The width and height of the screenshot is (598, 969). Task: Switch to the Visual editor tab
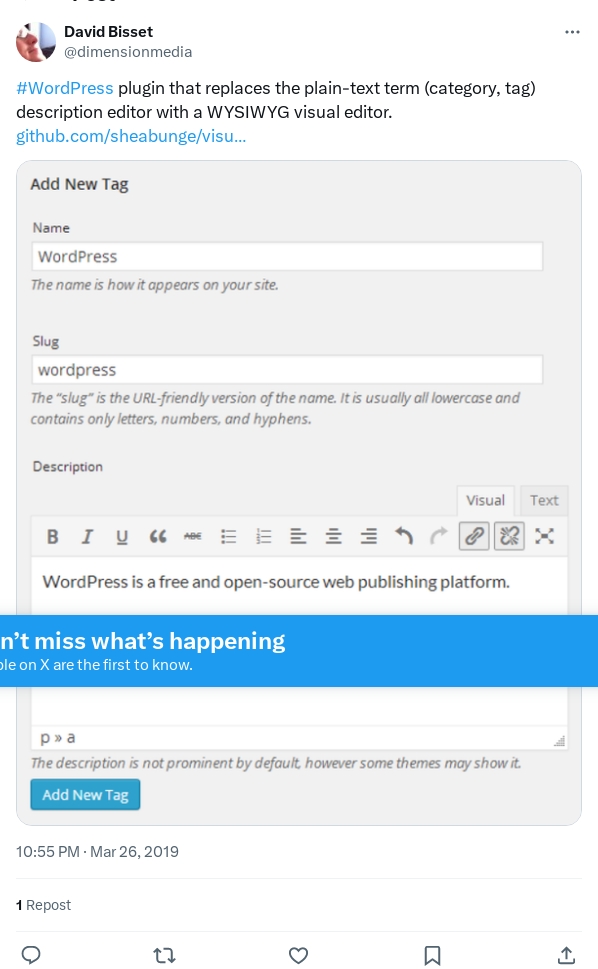[486, 501]
